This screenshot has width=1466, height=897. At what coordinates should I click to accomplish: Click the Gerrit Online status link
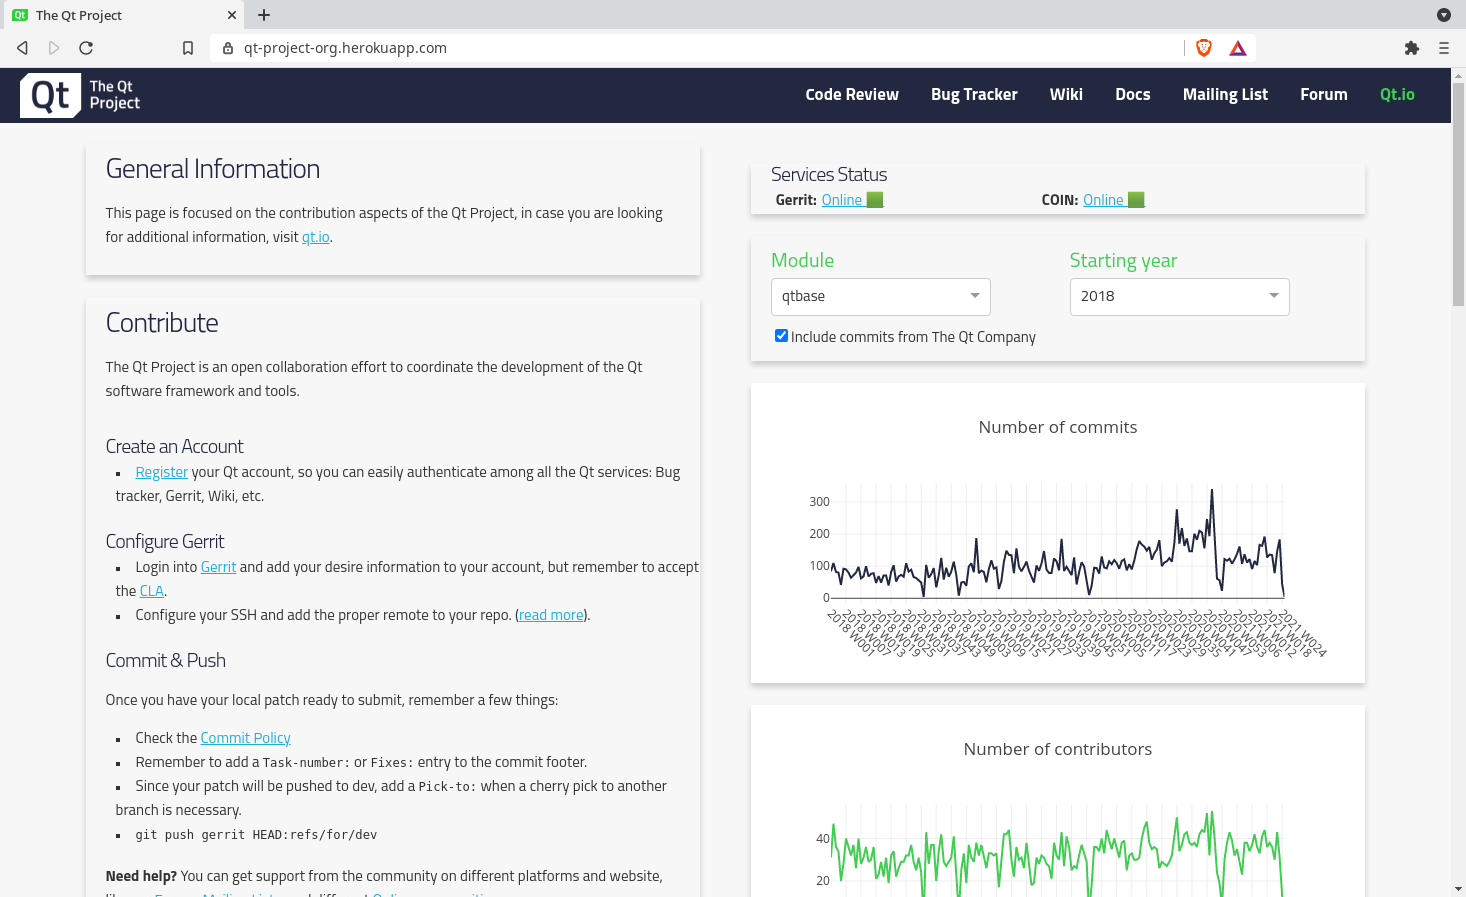842,200
